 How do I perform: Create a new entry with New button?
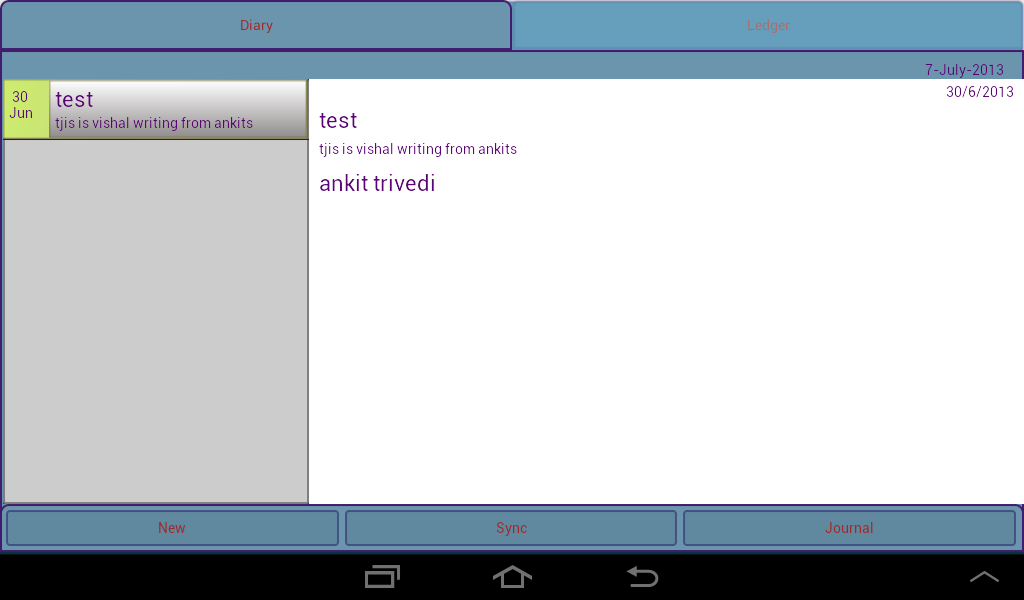pyautogui.click(x=171, y=528)
